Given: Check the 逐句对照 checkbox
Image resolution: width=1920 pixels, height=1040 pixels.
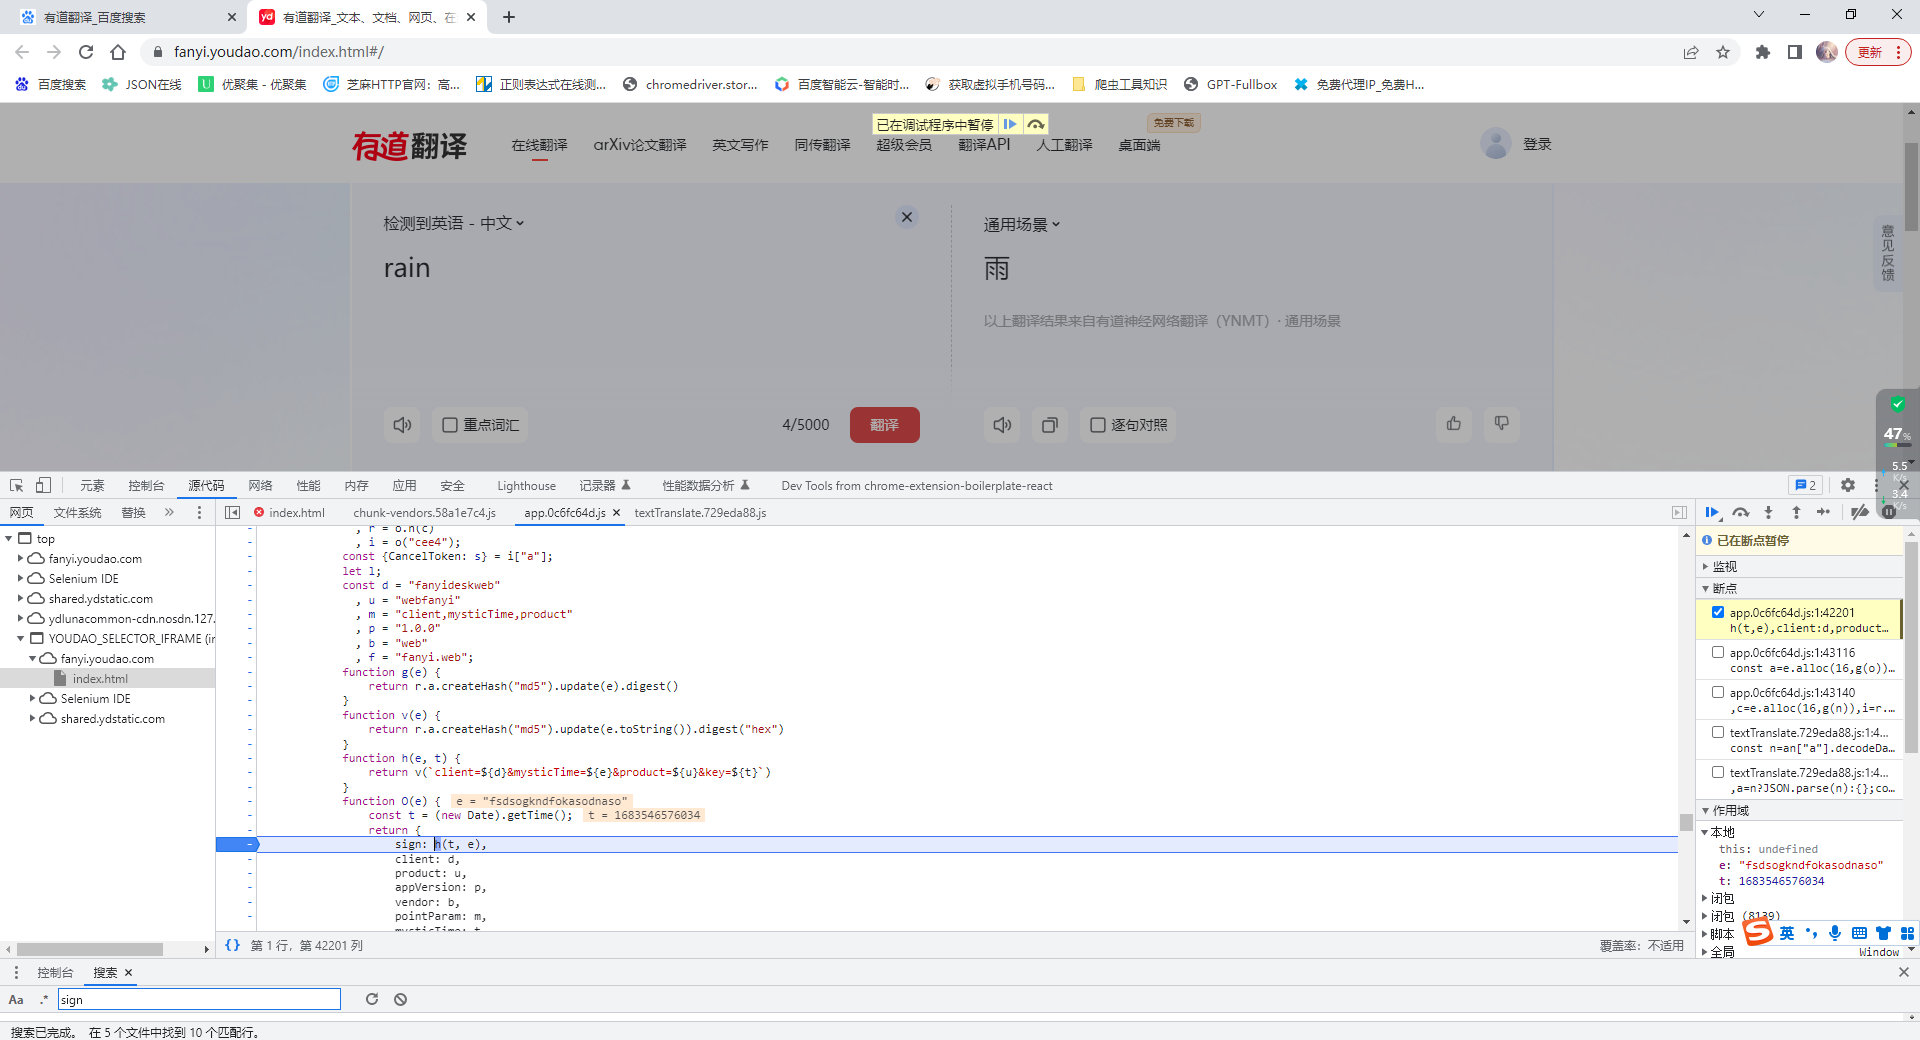Looking at the screenshot, I should [x=1098, y=425].
